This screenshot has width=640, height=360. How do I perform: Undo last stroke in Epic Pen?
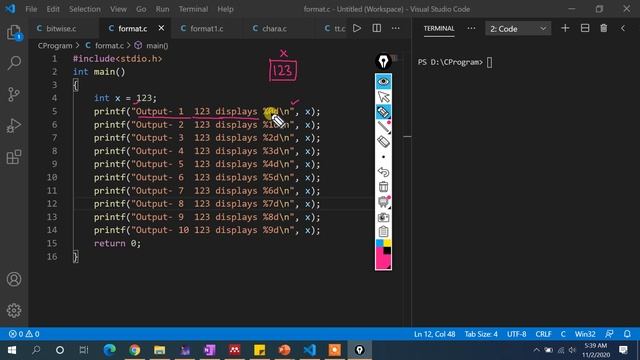tap(383, 172)
